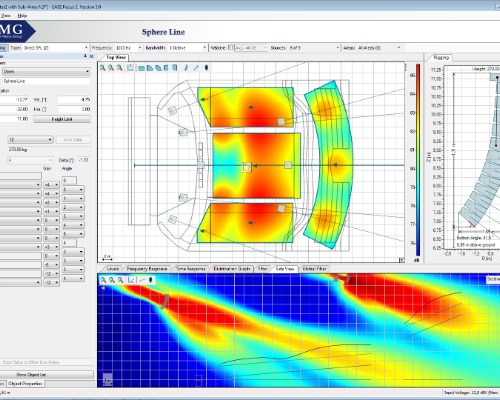This screenshot has width=500, height=400.
Task: Click first zoom magnifier in Top View toolbar
Action: click(103, 68)
